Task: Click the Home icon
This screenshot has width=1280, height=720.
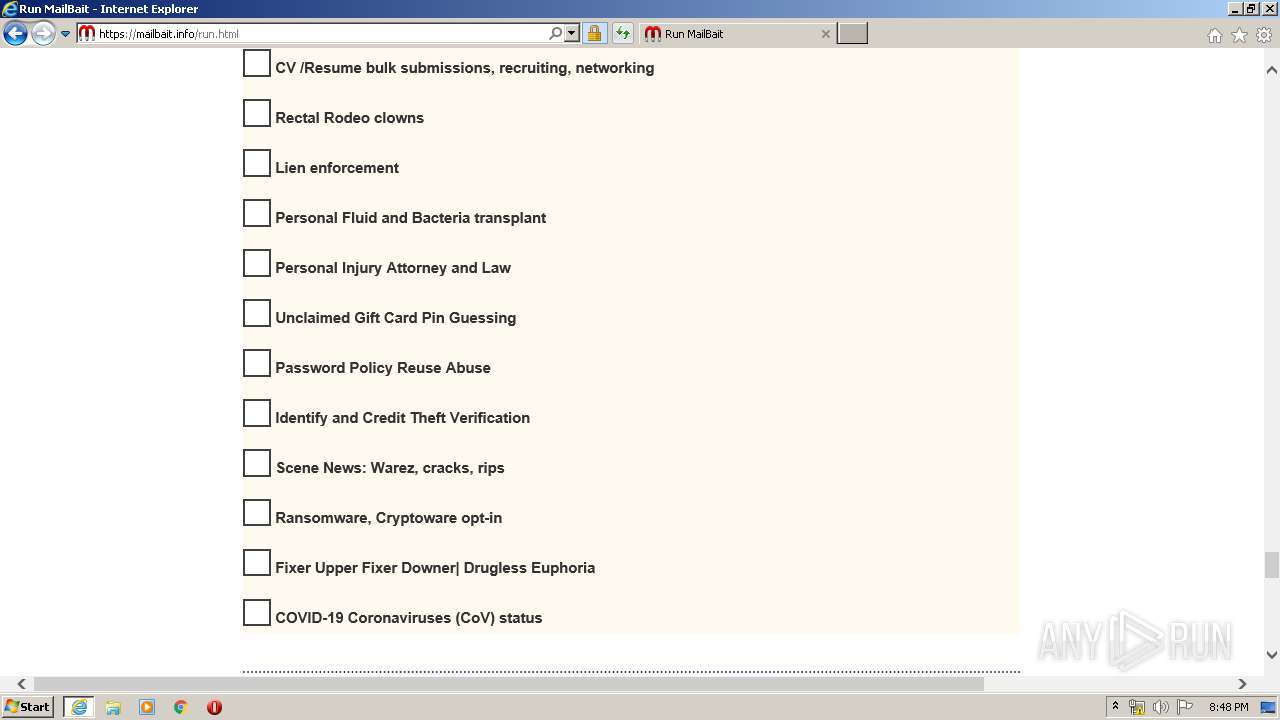Action: click(1214, 35)
